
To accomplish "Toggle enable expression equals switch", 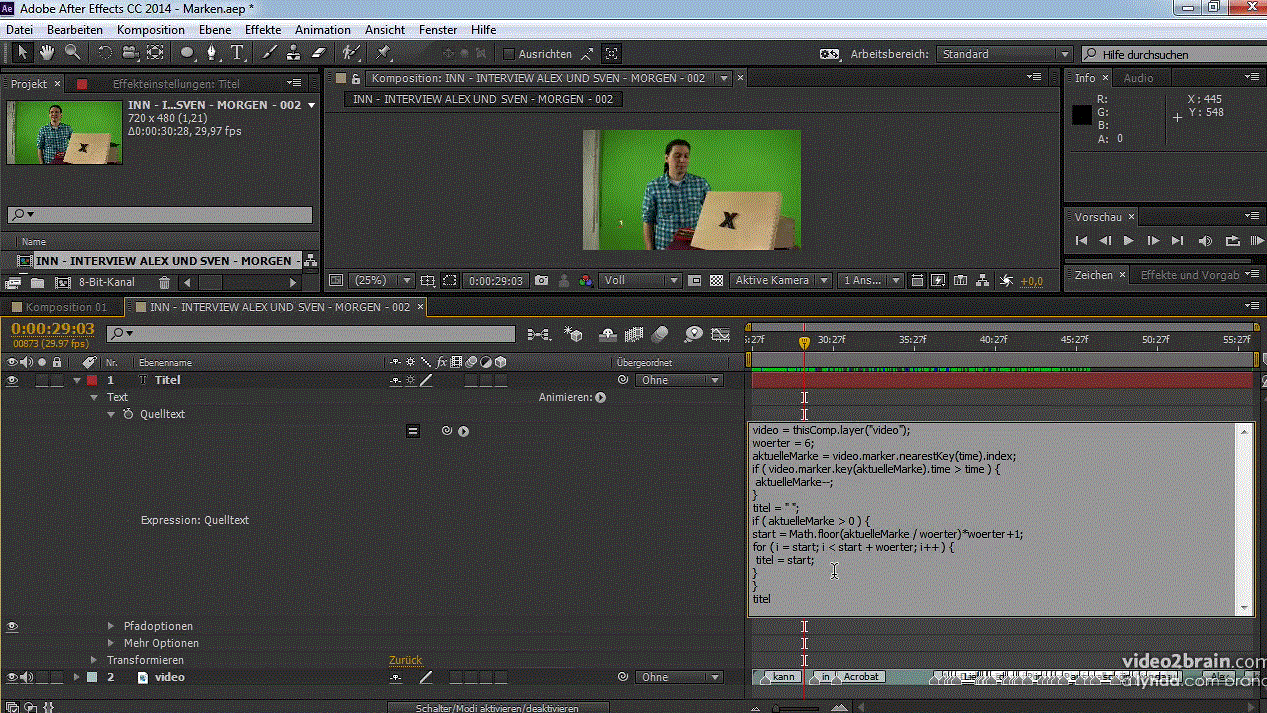I will click(412, 431).
